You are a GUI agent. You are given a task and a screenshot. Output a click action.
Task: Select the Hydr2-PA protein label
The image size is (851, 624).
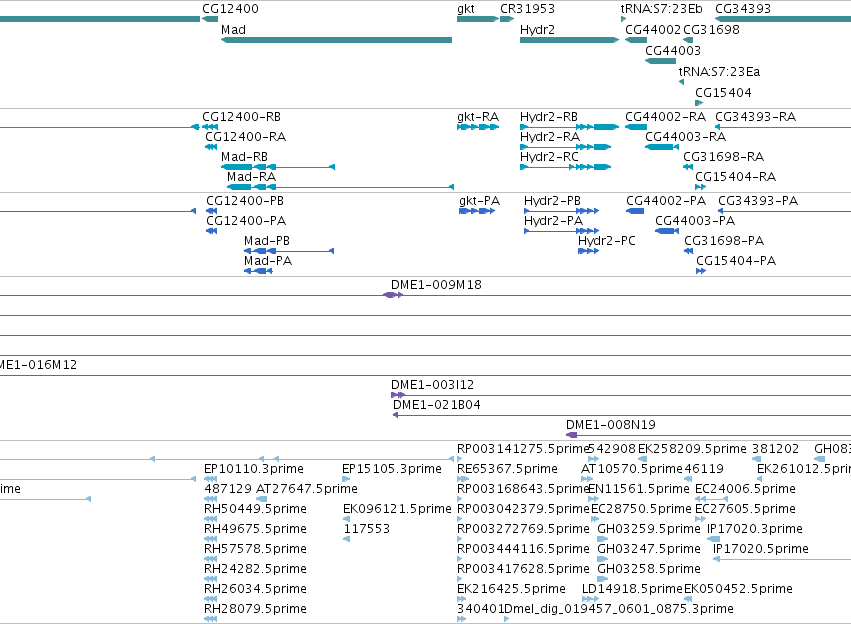(x=553, y=221)
